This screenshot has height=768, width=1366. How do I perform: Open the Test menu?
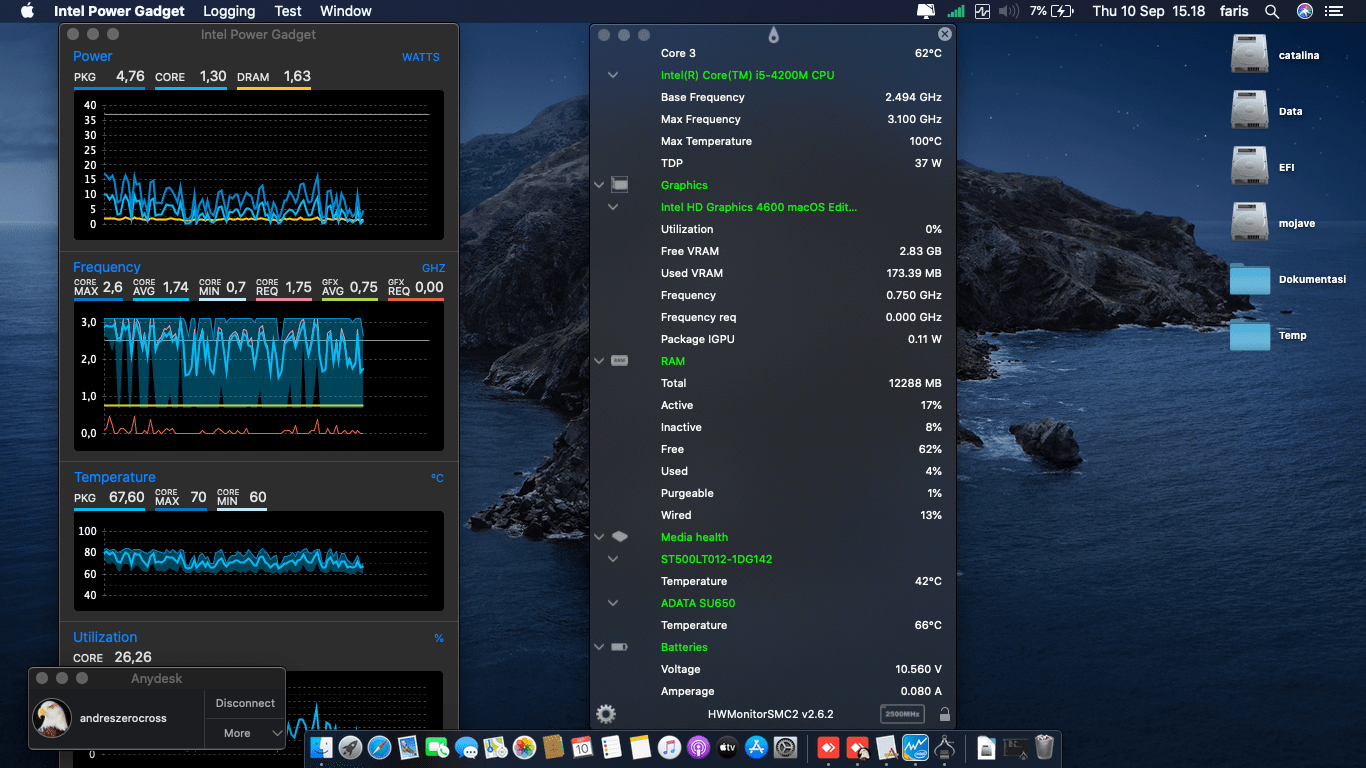(288, 11)
